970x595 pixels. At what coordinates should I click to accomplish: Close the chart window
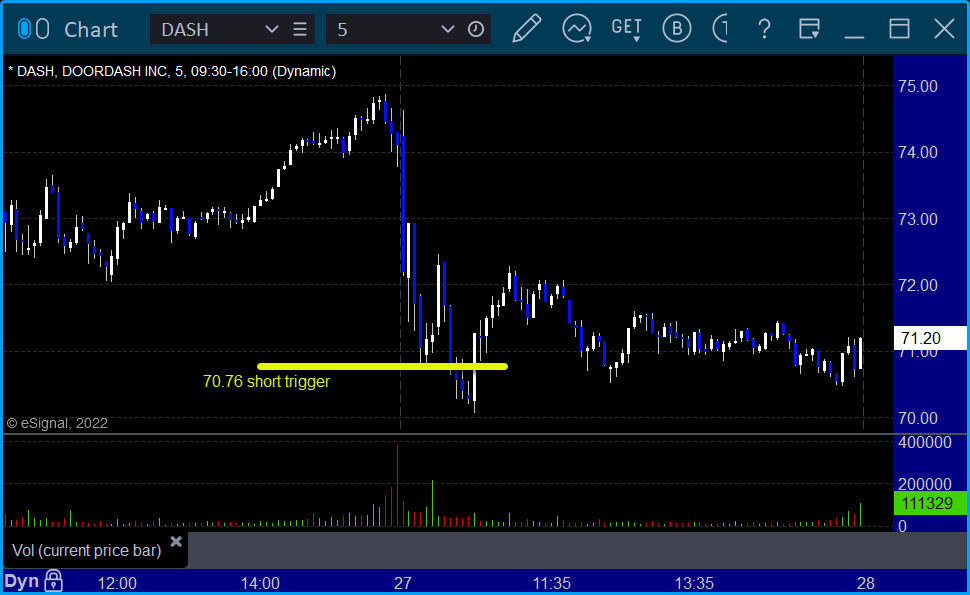coord(945,28)
